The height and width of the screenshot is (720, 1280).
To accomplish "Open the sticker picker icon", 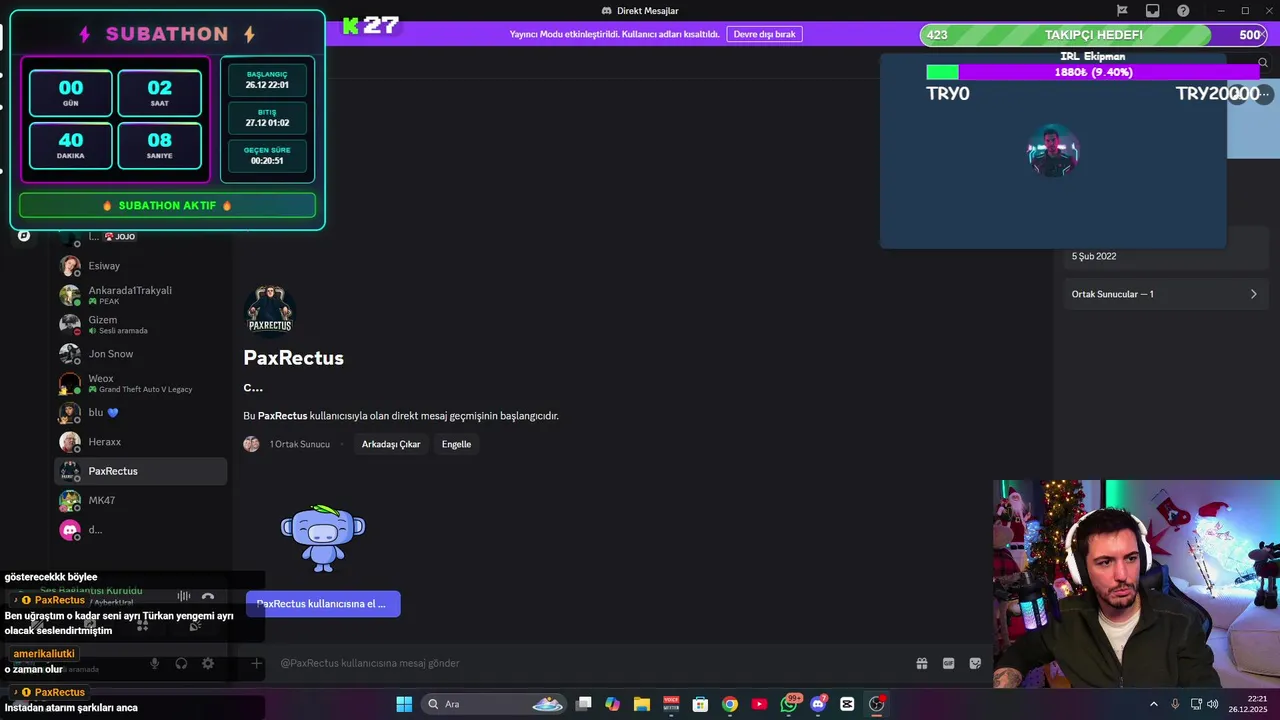I will coord(975,663).
